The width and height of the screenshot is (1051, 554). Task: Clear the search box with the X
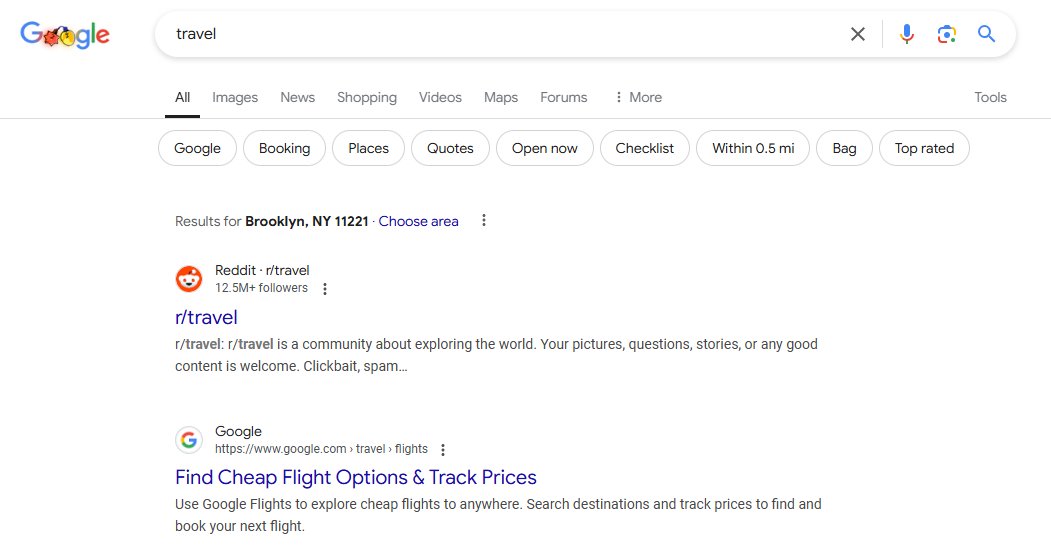click(857, 34)
